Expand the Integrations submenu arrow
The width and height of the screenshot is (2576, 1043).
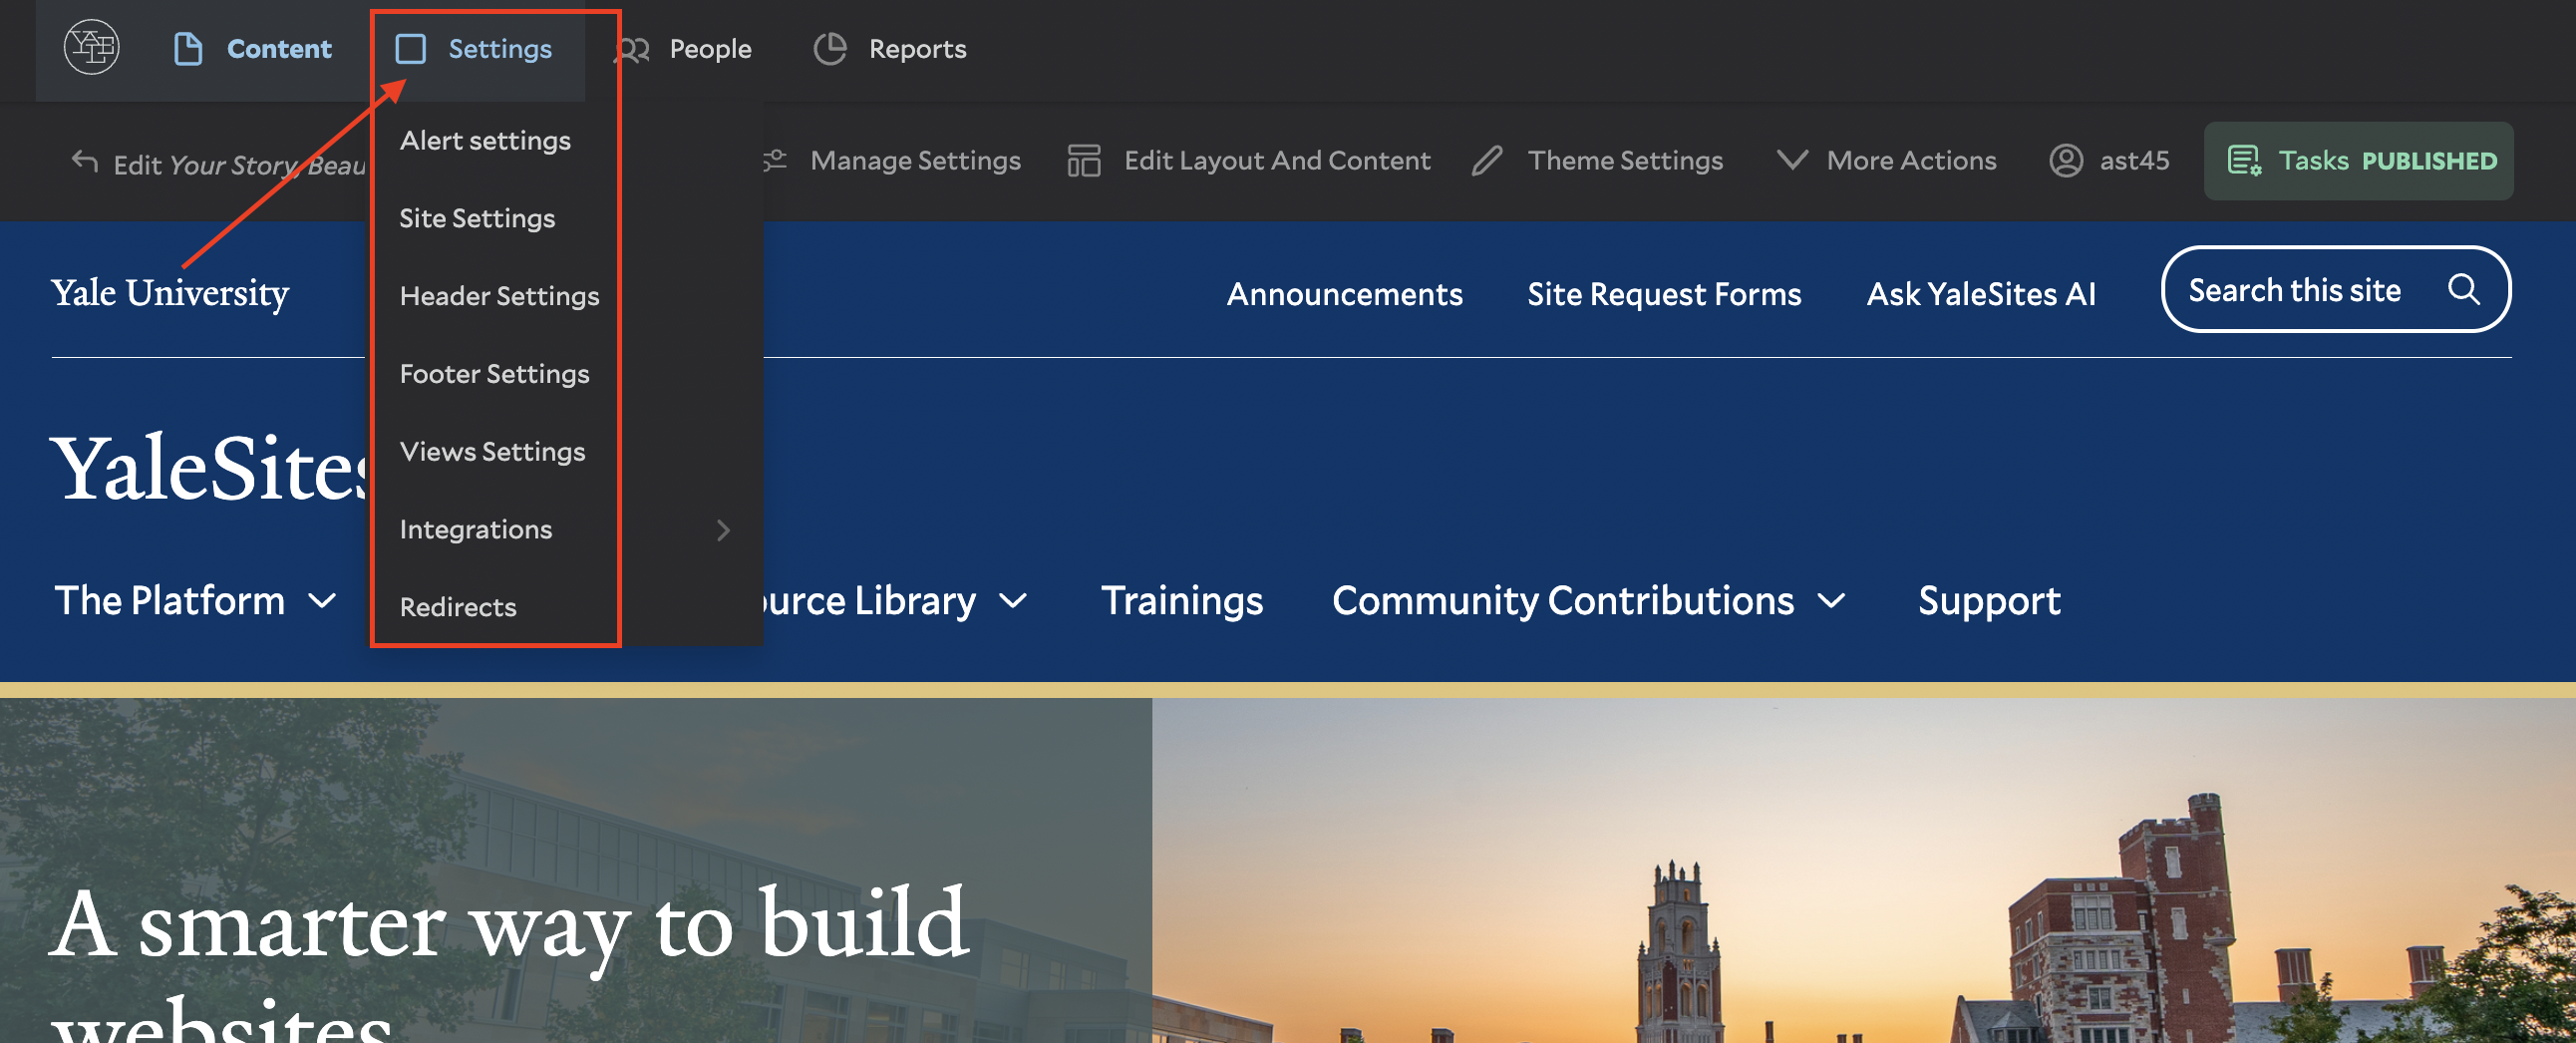click(723, 530)
